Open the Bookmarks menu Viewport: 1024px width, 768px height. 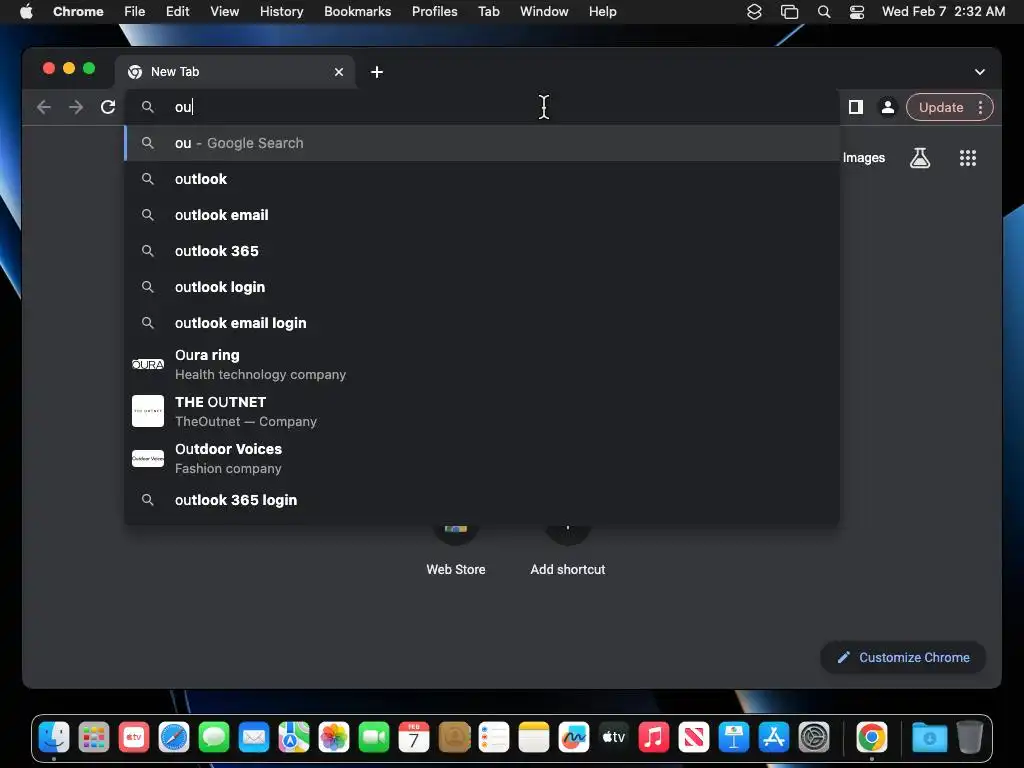coord(357,12)
